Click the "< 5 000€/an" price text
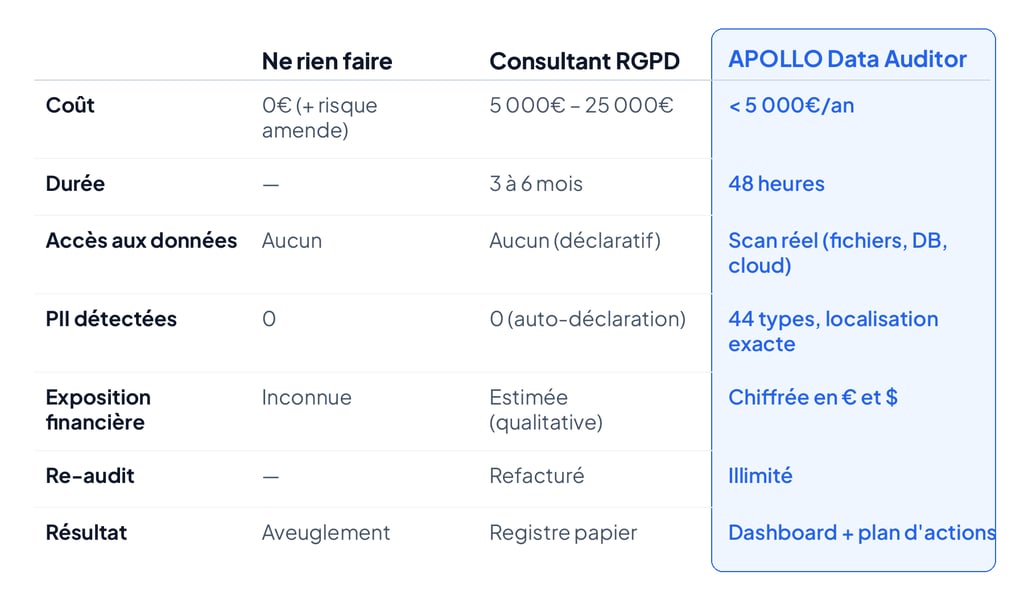This screenshot has width=1024, height=600. coord(791,105)
